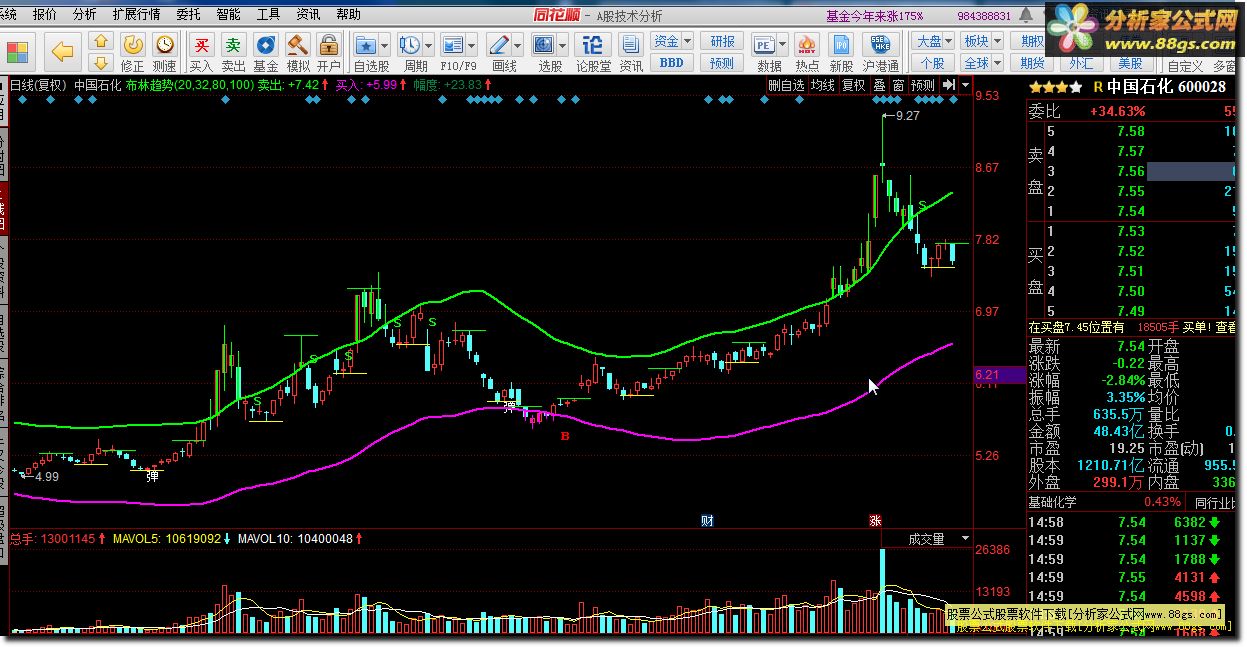Open the chart toolbar's end dropdown arrow
This screenshot has width=1247, height=647.
tap(965, 86)
